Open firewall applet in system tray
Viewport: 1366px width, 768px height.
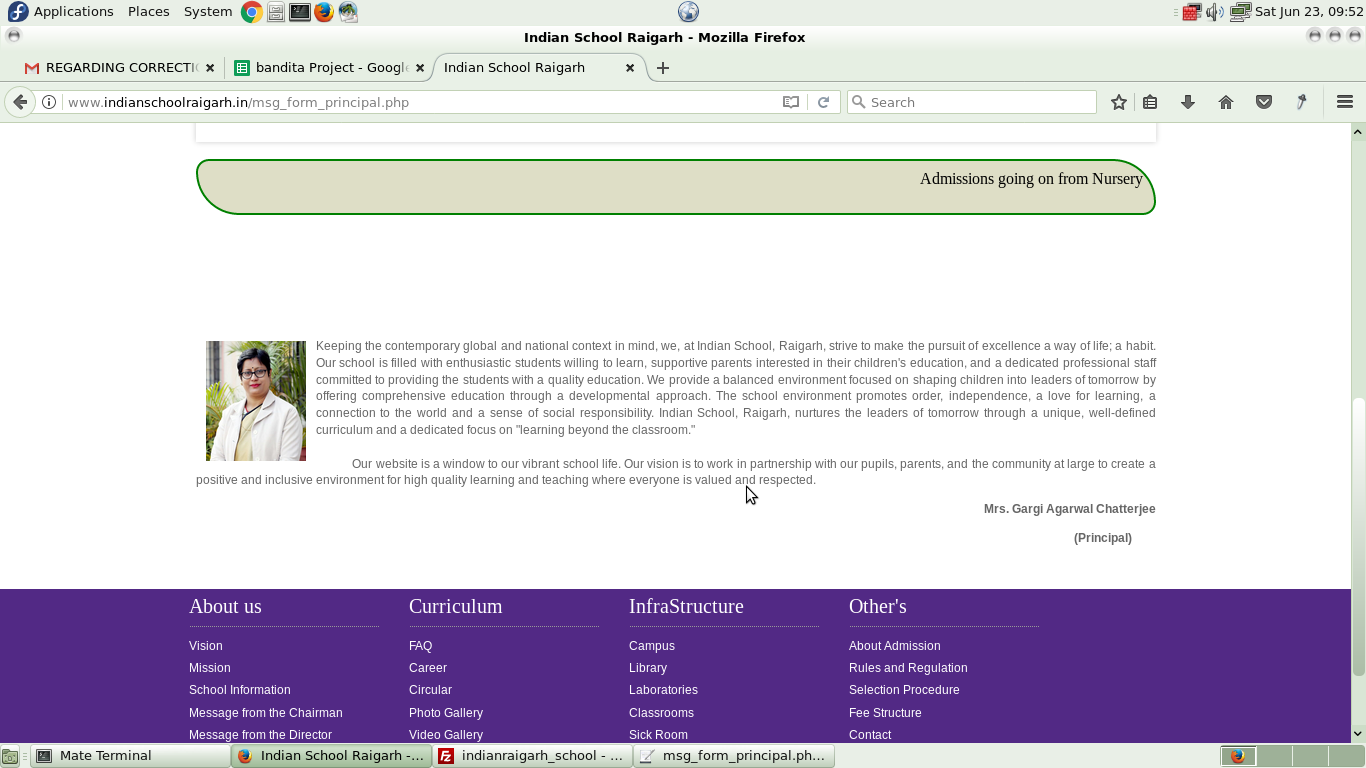(x=1191, y=12)
